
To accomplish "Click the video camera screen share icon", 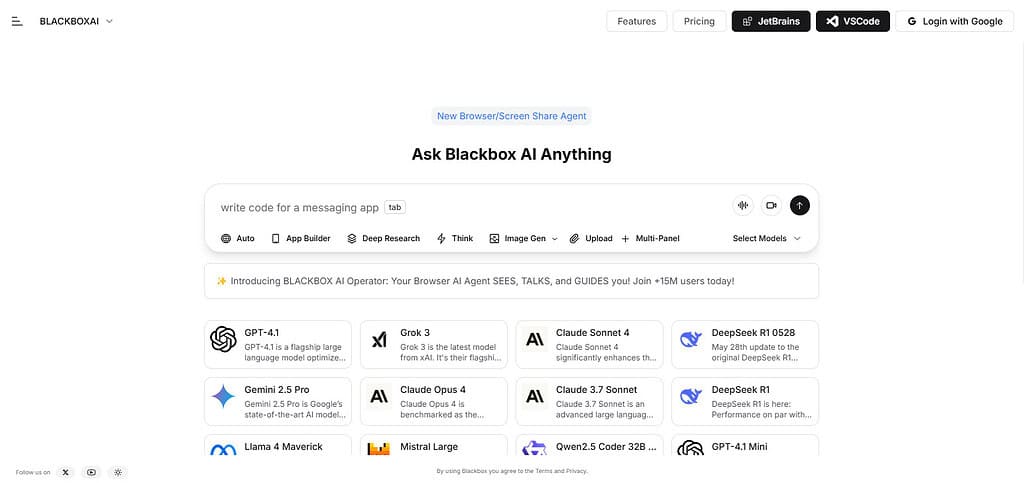I will (771, 205).
